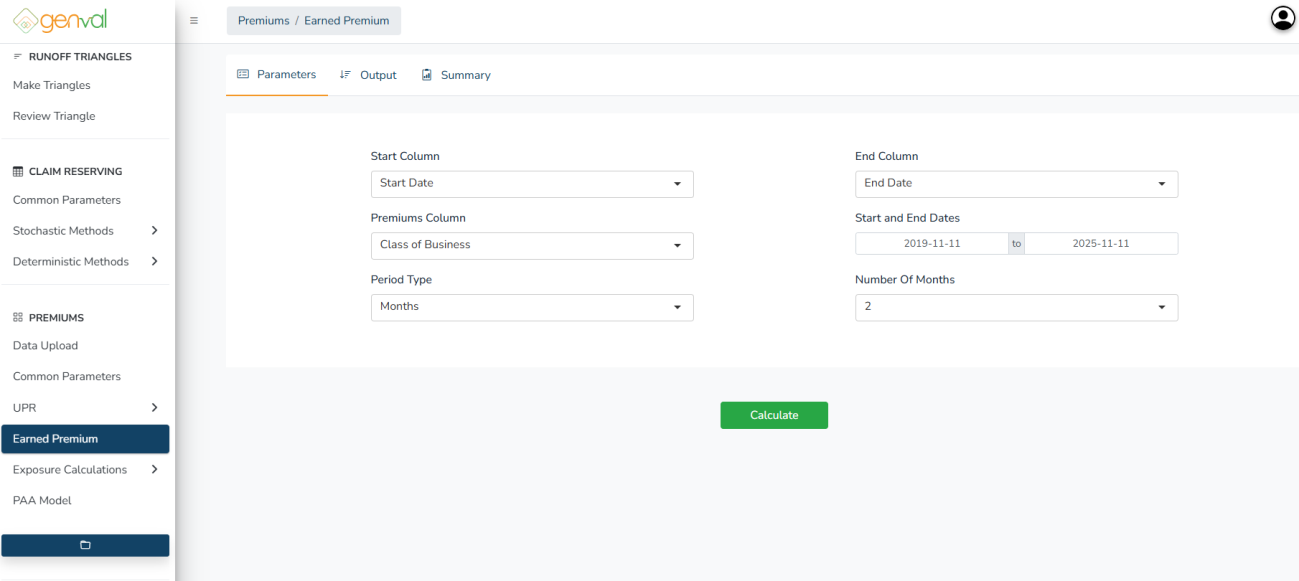
Task: Click the folder icon button in sidebar
Action: 85,545
